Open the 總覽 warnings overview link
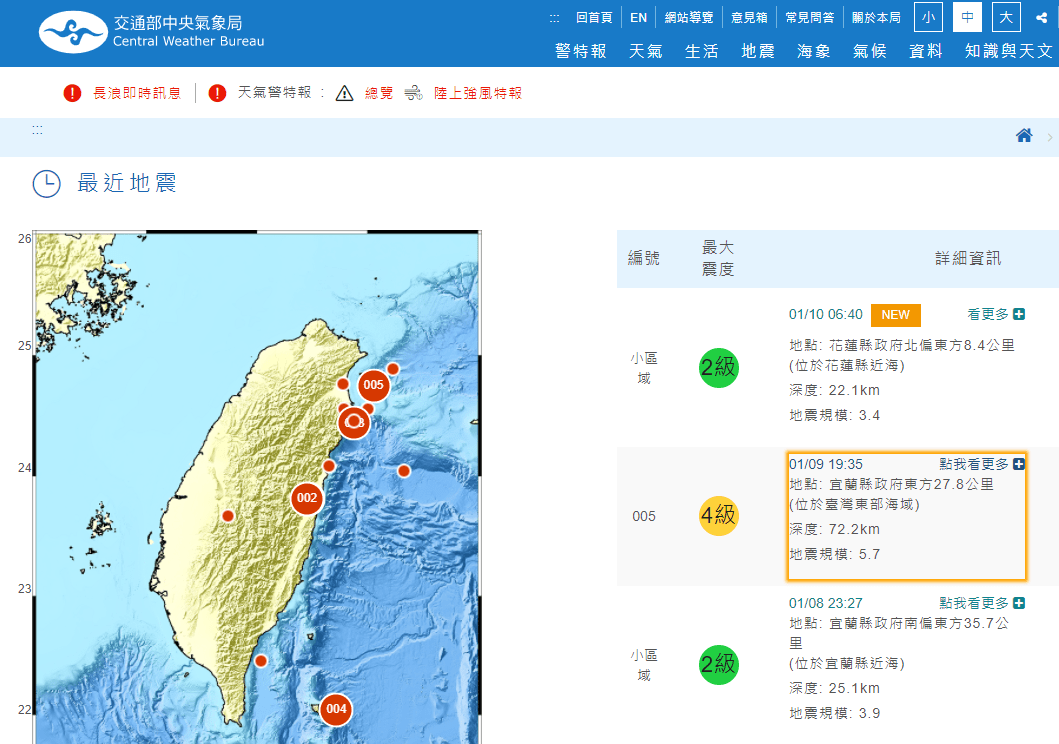The image size is (1059, 744). pos(379,93)
